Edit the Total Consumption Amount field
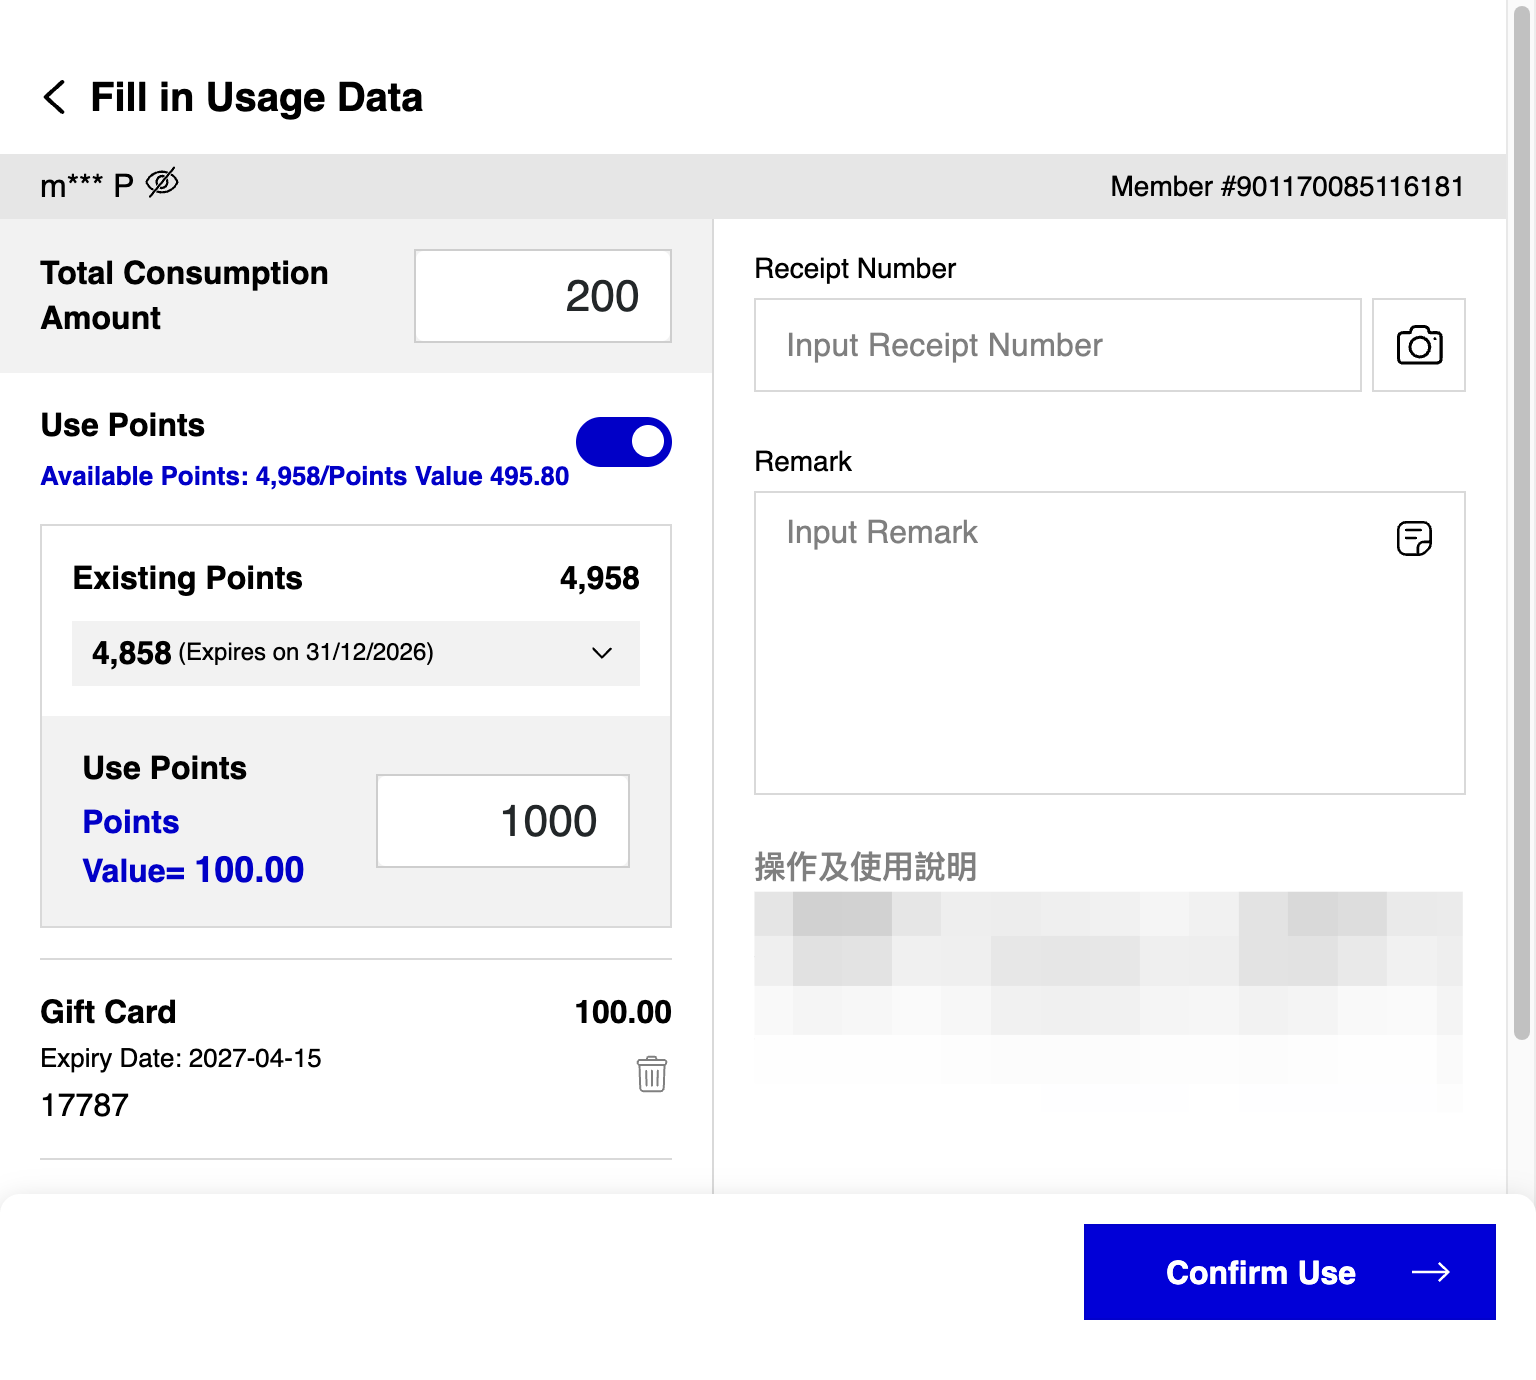Screen dimensions: 1536x1380 [x=543, y=296]
